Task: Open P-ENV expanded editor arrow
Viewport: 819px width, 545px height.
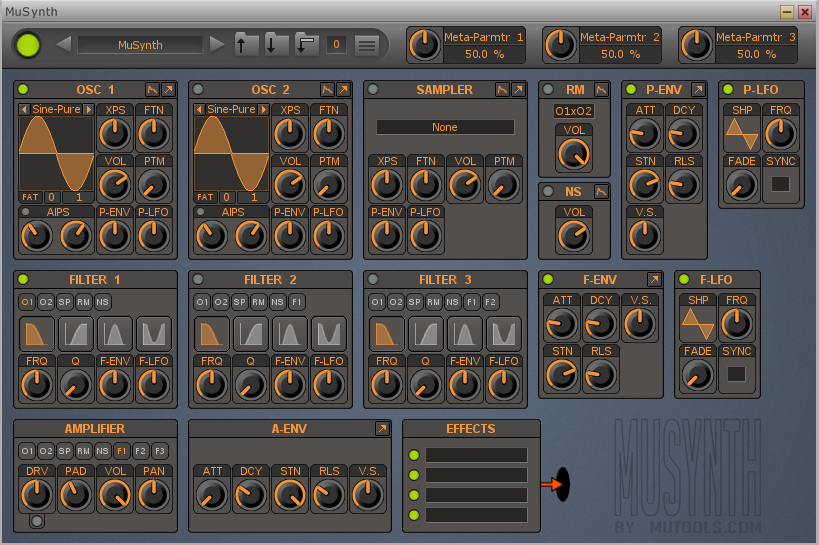Action: tap(698, 89)
